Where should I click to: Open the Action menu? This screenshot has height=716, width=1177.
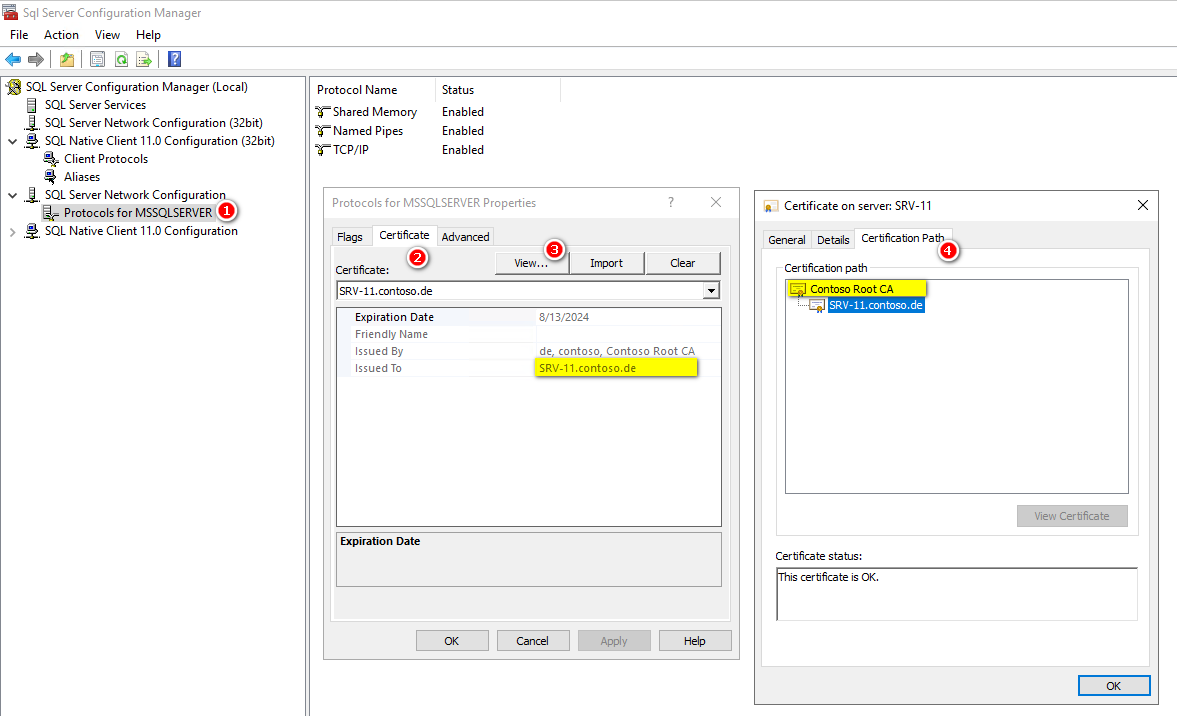[x=61, y=35]
